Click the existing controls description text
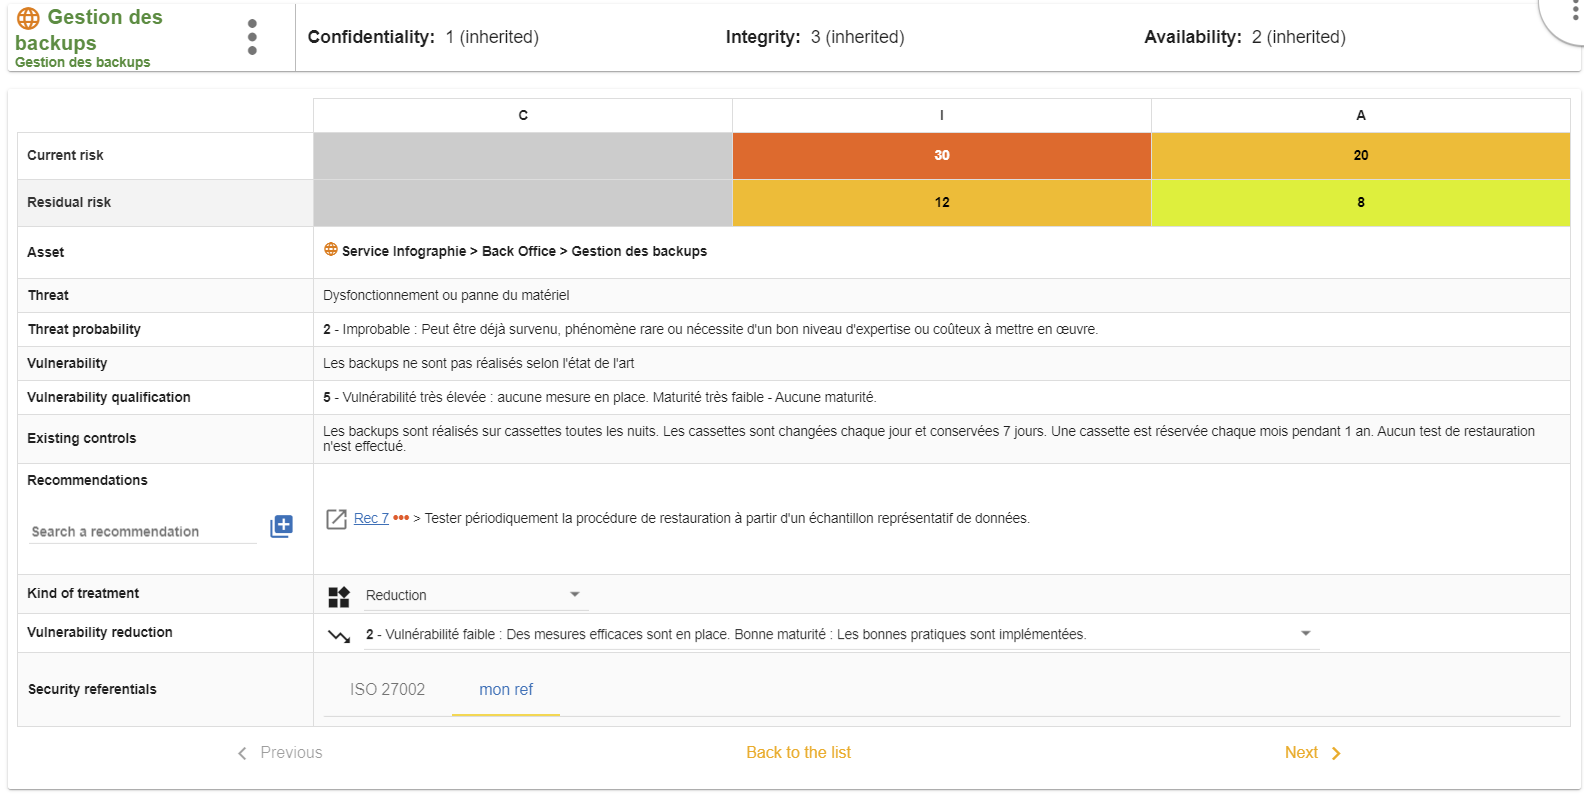This screenshot has height=796, width=1584. click(x=929, y=438)
